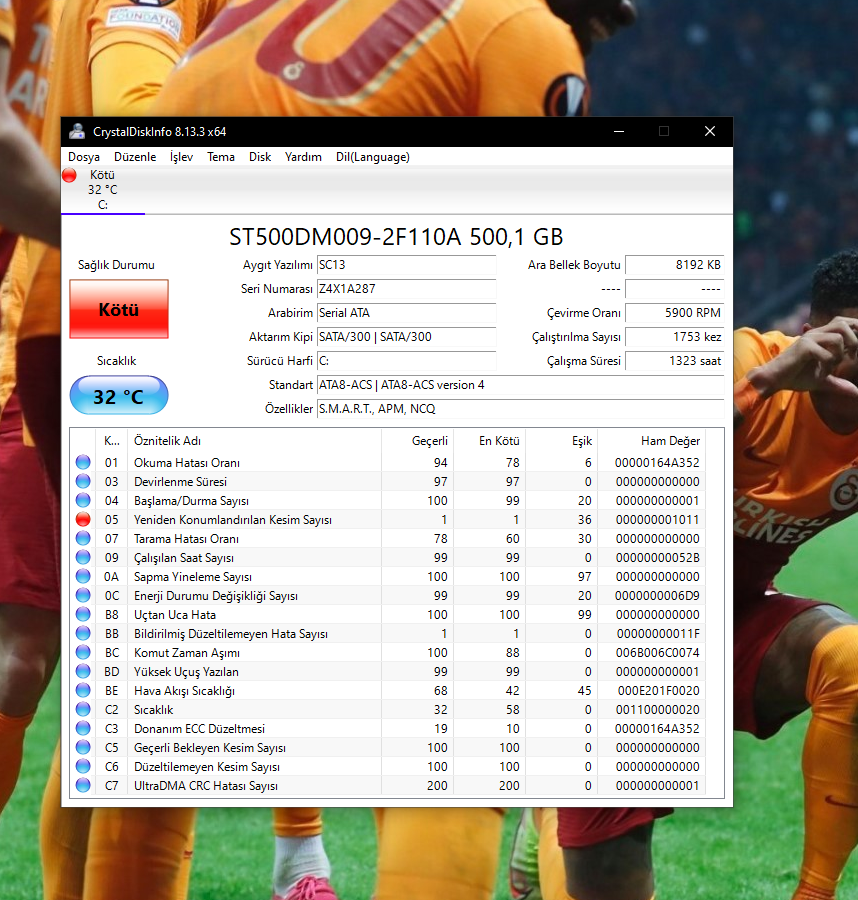The image size is (858, 900).
Task: Click the blue status icon for attribute BB
Action: click(83, 633)
